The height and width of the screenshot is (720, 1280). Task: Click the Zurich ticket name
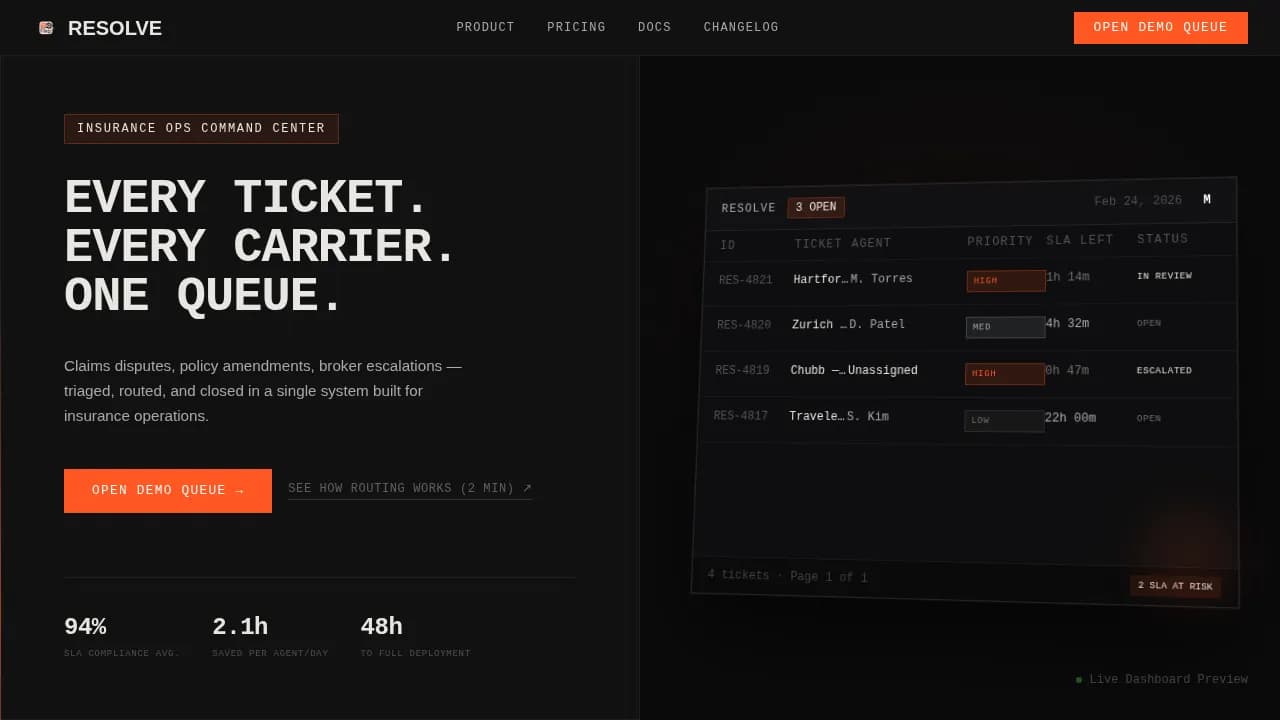[x=820, y=325]
